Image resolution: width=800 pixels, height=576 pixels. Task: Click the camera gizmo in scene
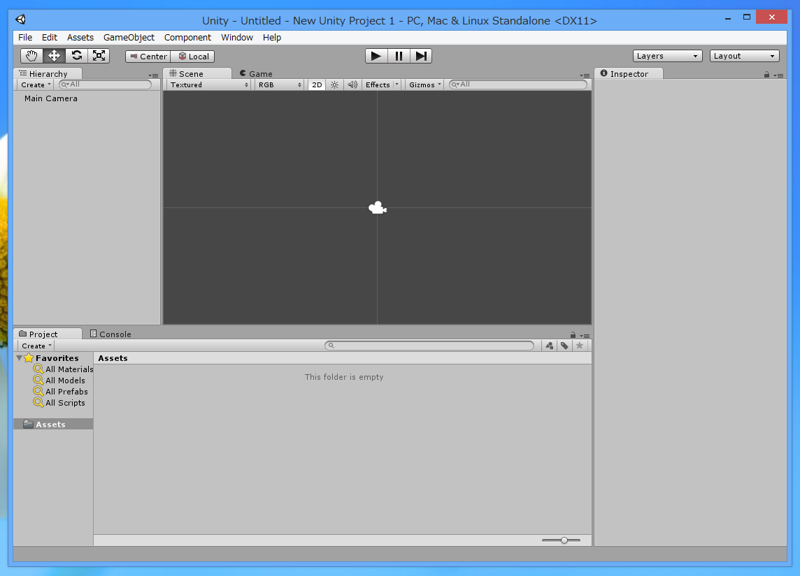click(x=378, y=208)
